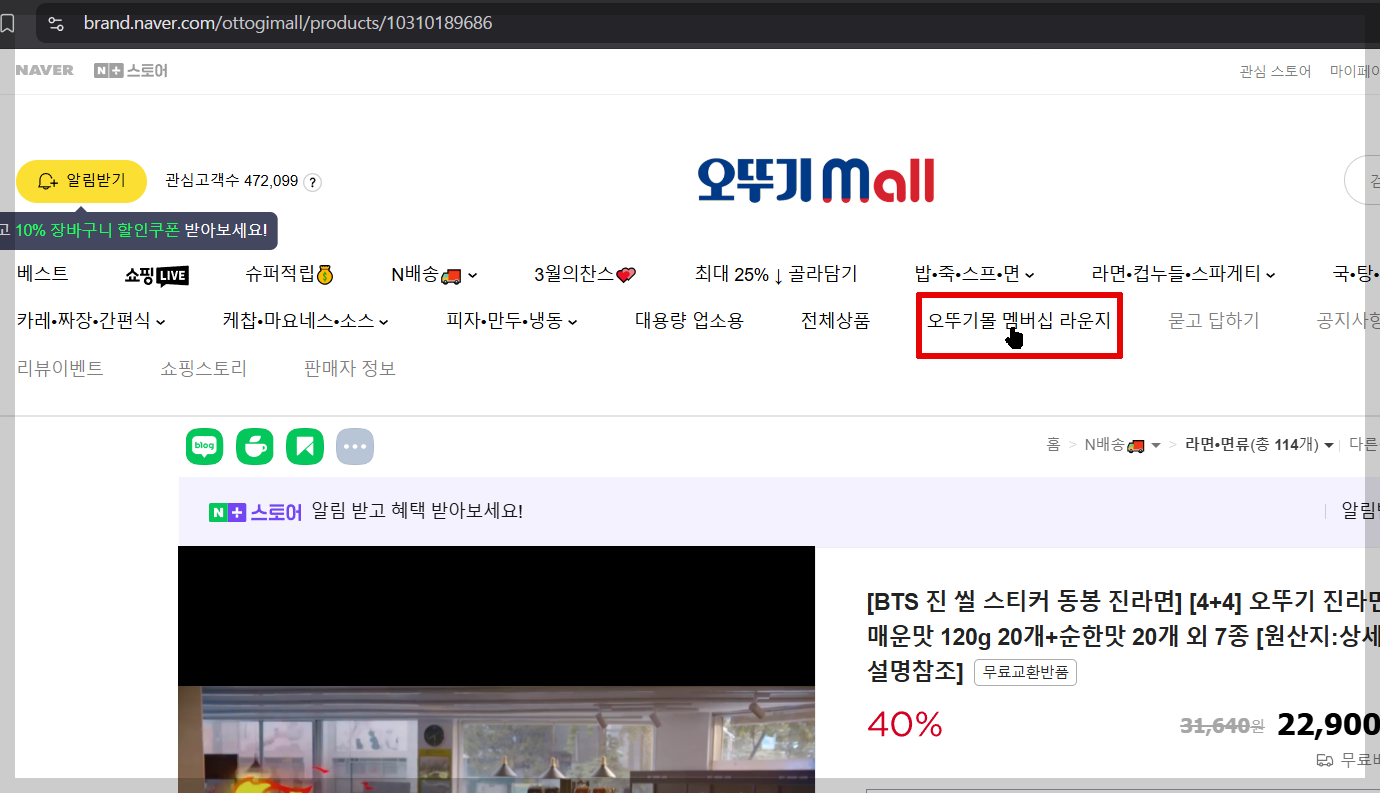The image size is (1380, 793).
Task: Click the 홈 breadcrumb link
Action: pyautogui.click(x=1053, y=445)
